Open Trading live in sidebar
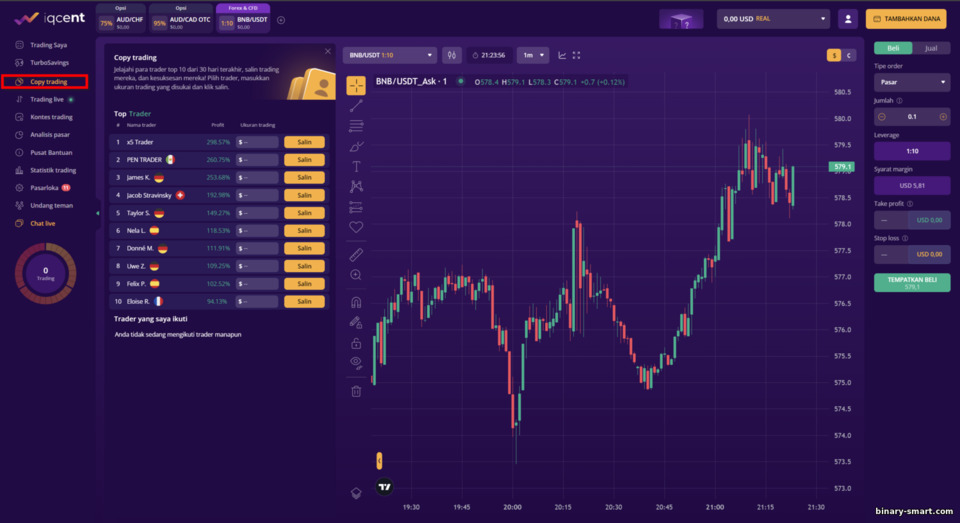The height and width of the screenshot is (523, 960). coord(47,99)
